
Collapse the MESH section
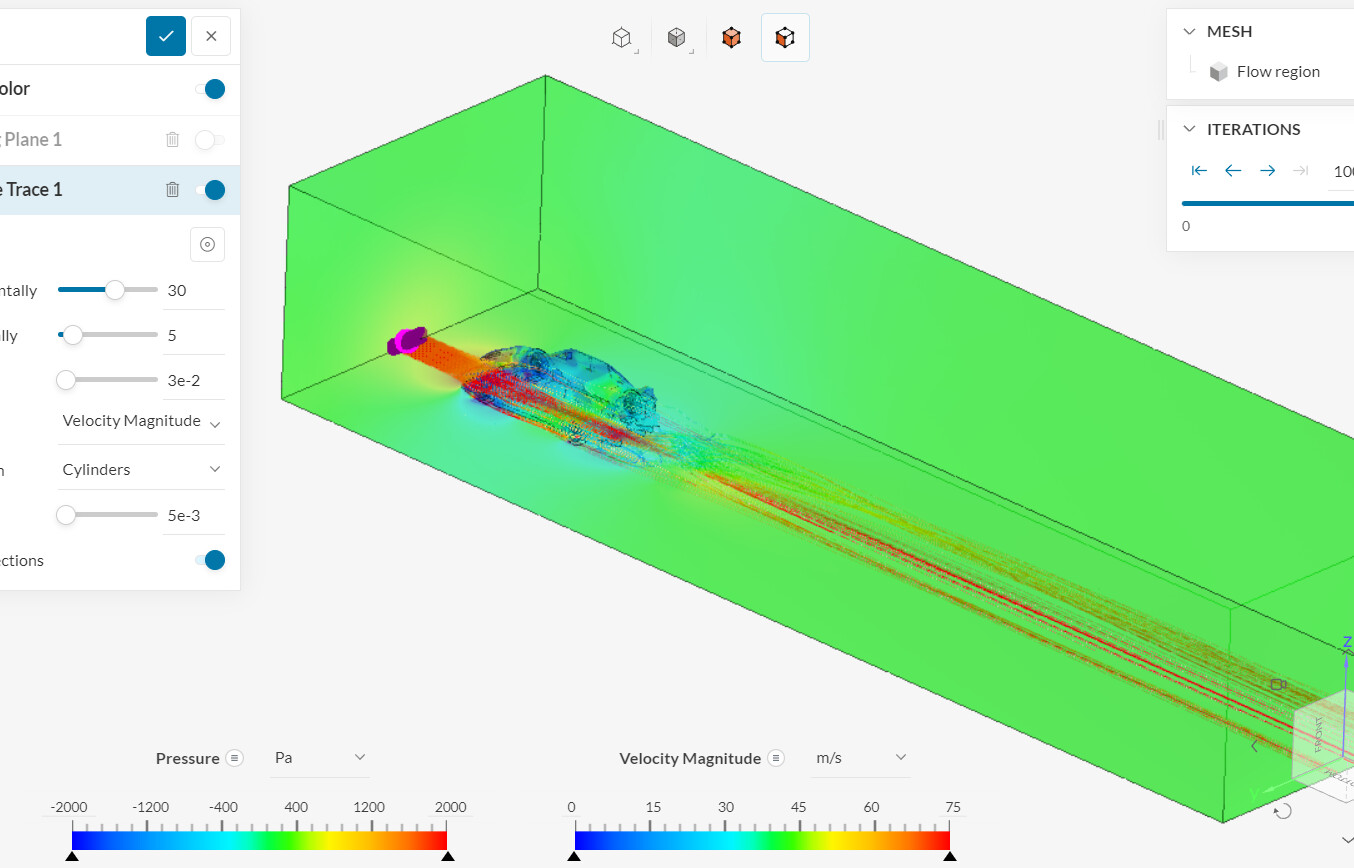pyautogui.click(x=1189, y=31)
